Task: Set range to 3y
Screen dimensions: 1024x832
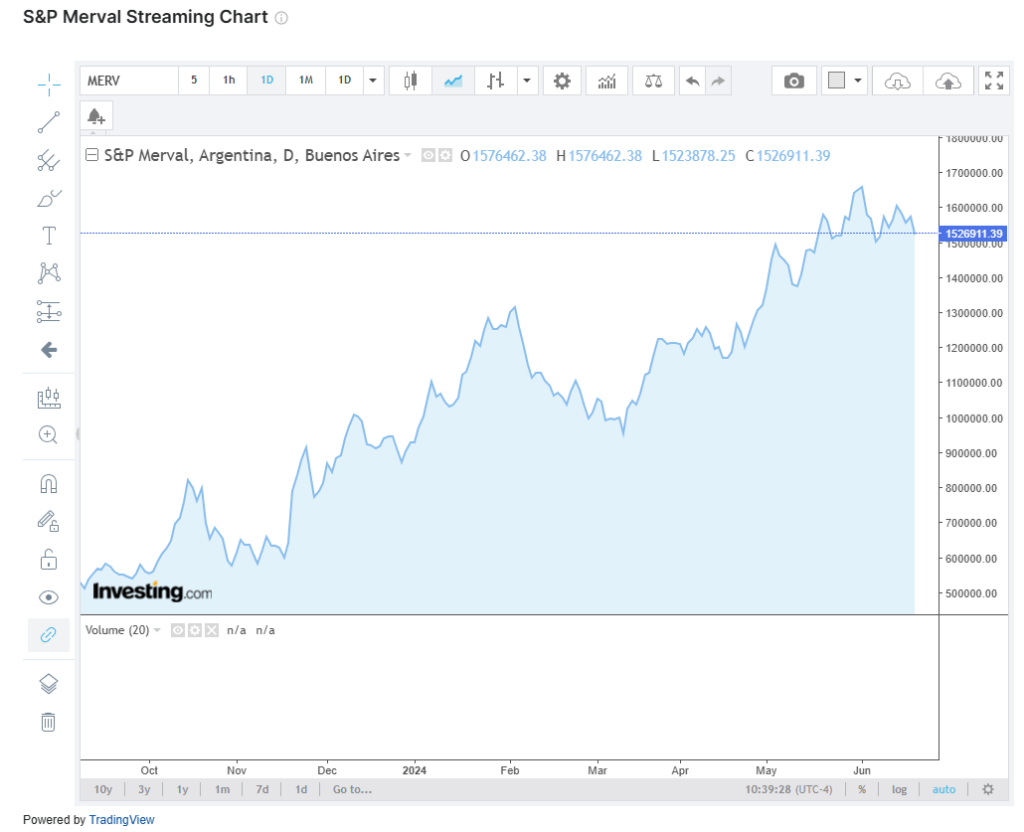Action: (144, 790)
